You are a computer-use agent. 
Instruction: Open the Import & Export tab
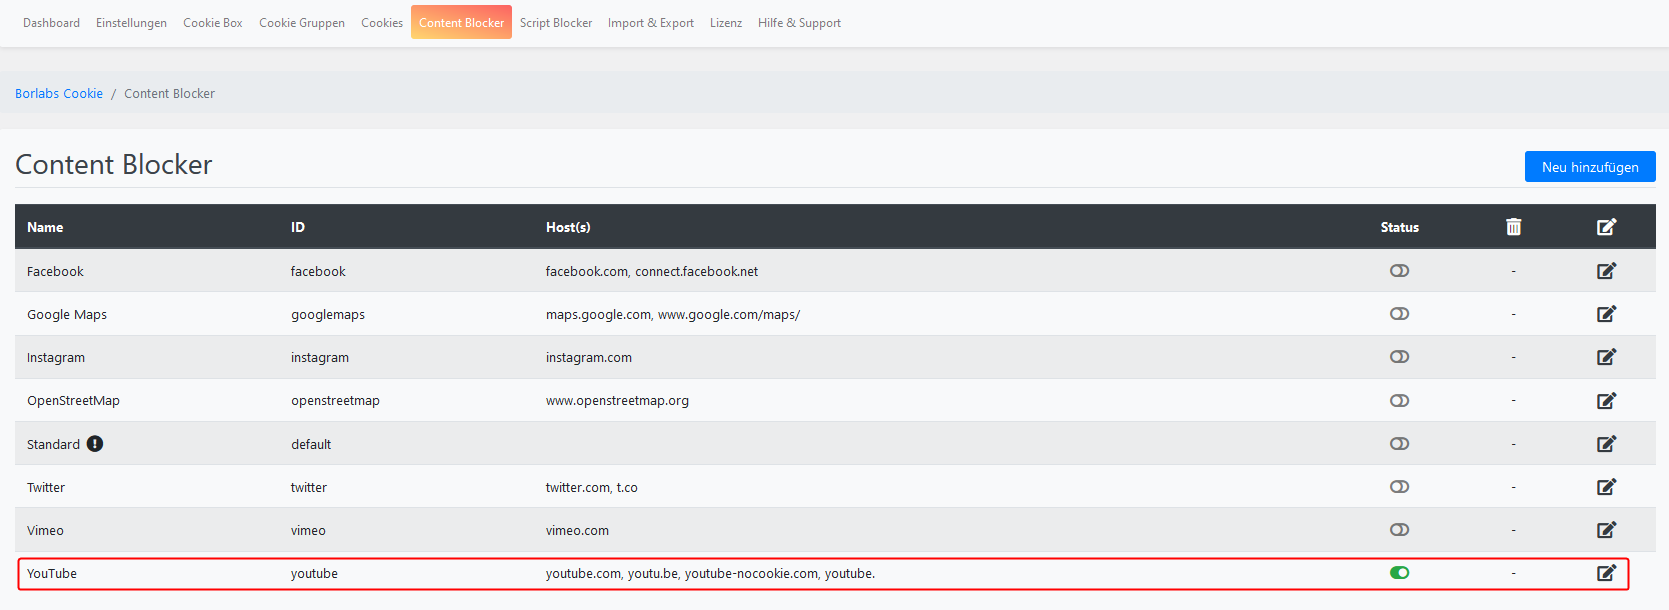click(651, 22)
